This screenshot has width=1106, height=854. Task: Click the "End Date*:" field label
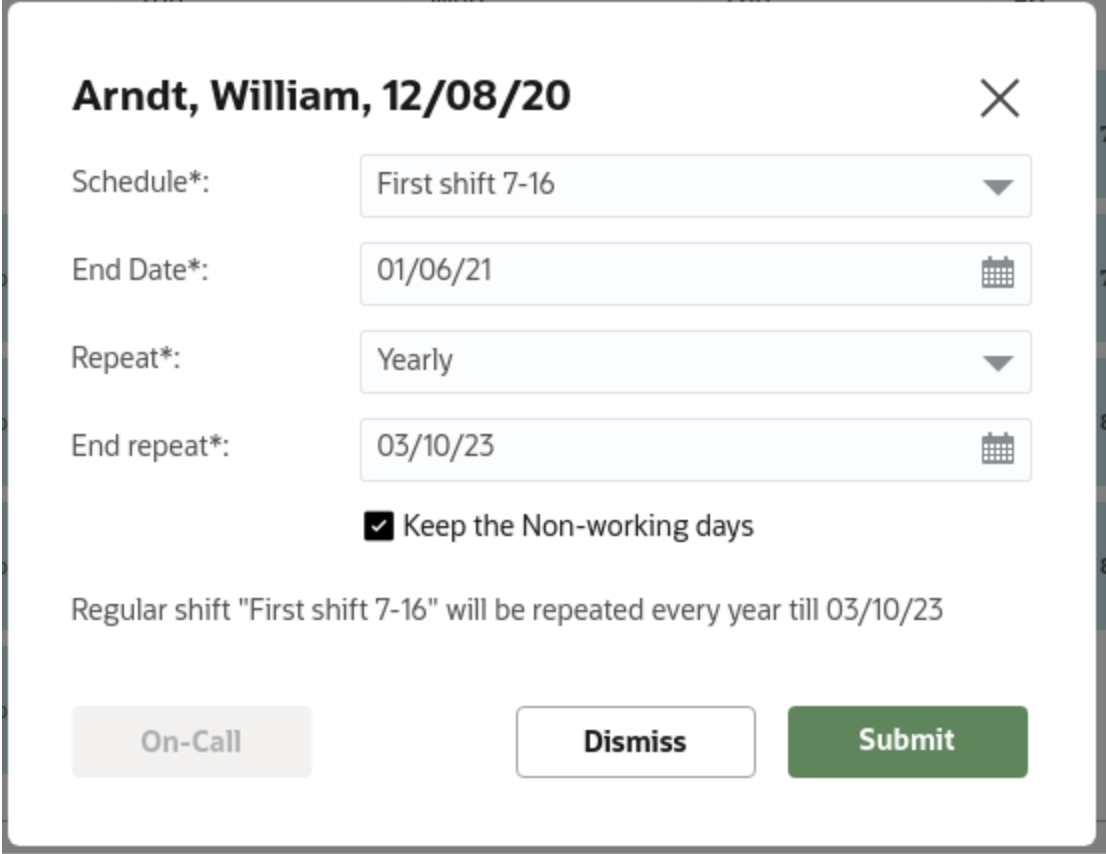click(x=140, y=270)
